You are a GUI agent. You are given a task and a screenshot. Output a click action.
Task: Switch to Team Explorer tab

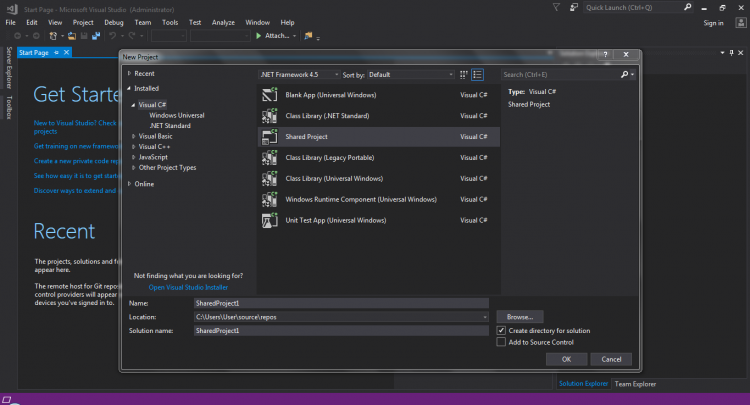pyautogui.click(x=635, y=384)
